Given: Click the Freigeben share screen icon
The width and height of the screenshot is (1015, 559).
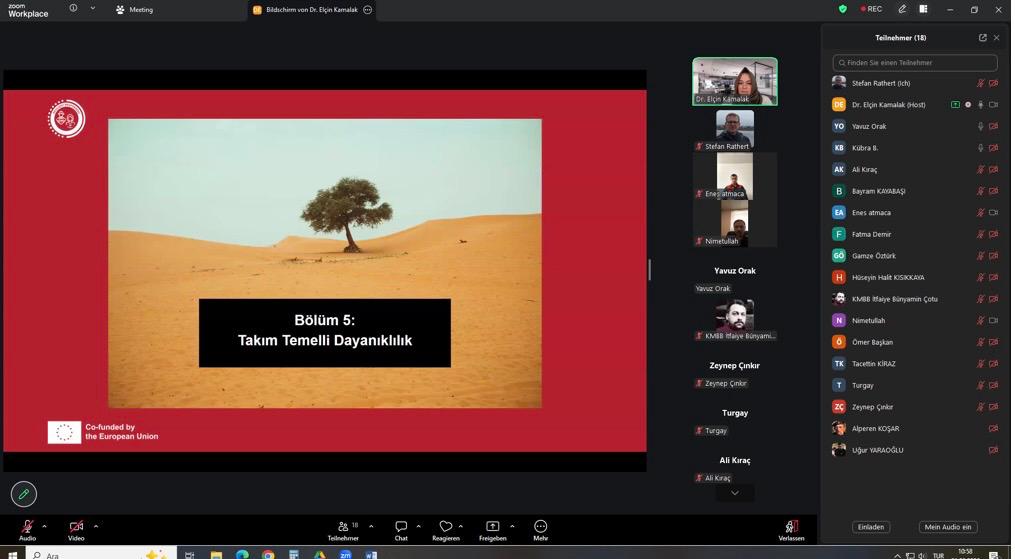Looking at the screenshot, I should click(492, 527).
